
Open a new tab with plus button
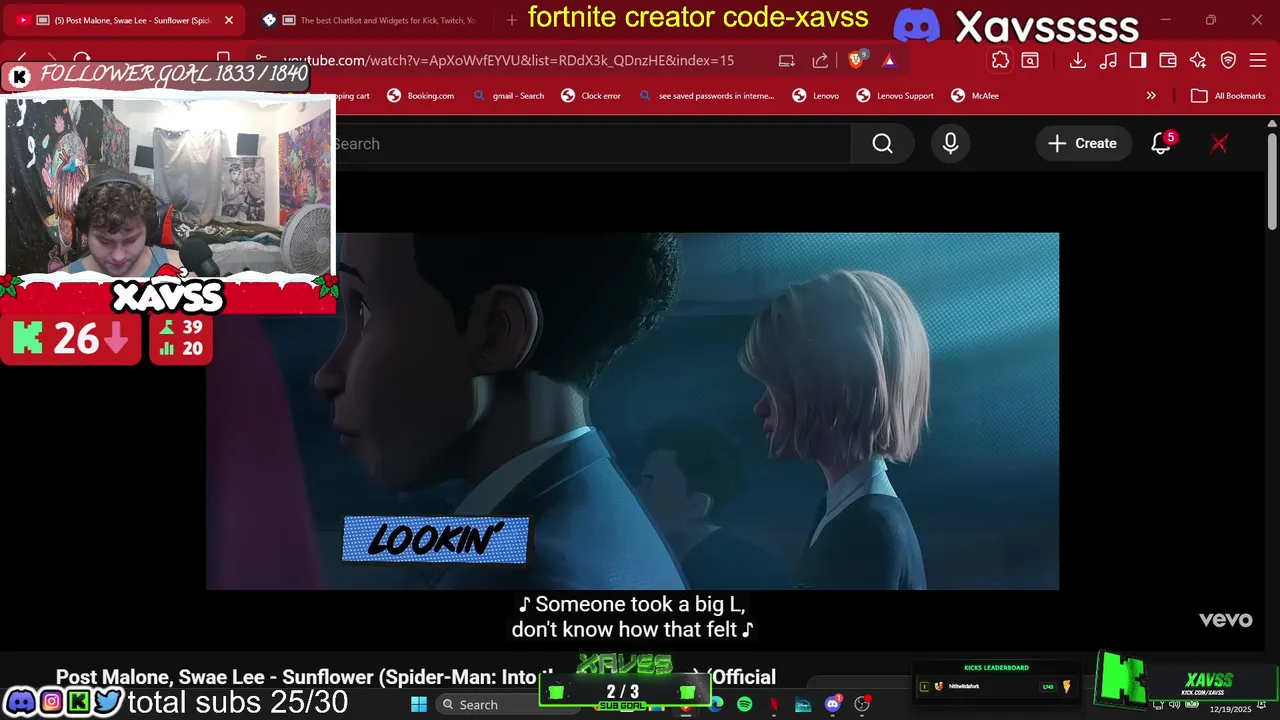click(x=511, y=20)
